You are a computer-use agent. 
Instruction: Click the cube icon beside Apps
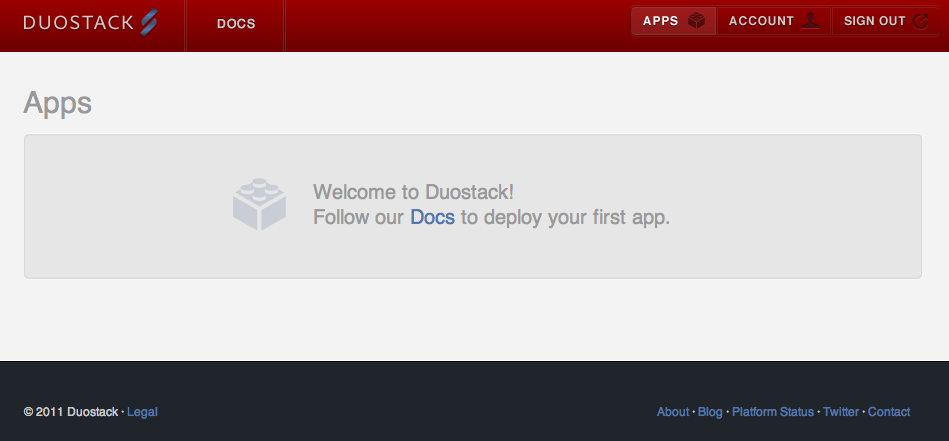pyautogui.click(x=697, y=21)
